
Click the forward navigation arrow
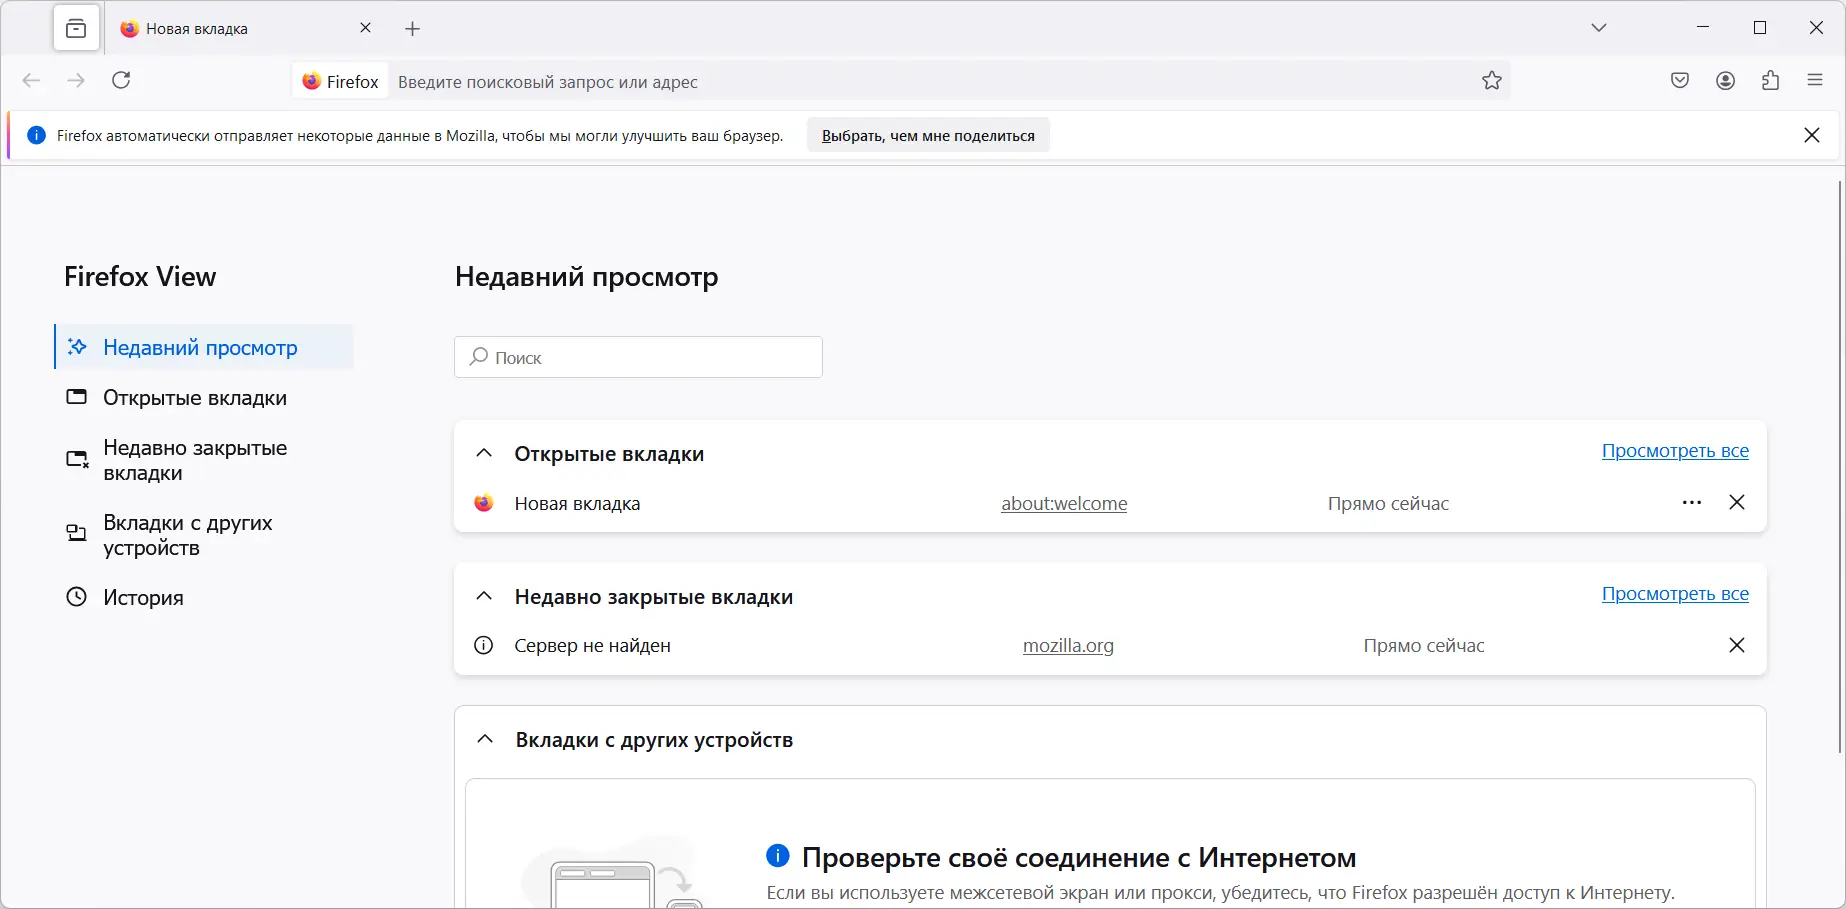coord(76,81)
